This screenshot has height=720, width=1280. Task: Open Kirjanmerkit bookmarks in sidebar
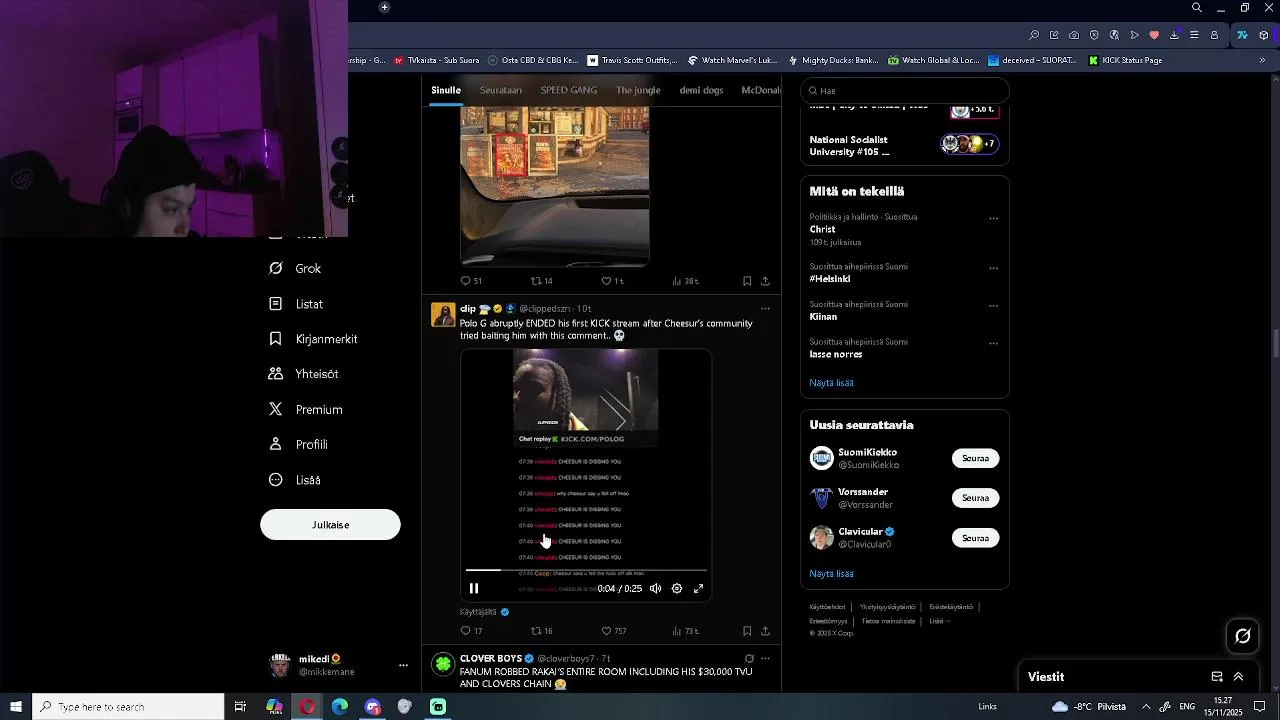[x=313, y=339]
